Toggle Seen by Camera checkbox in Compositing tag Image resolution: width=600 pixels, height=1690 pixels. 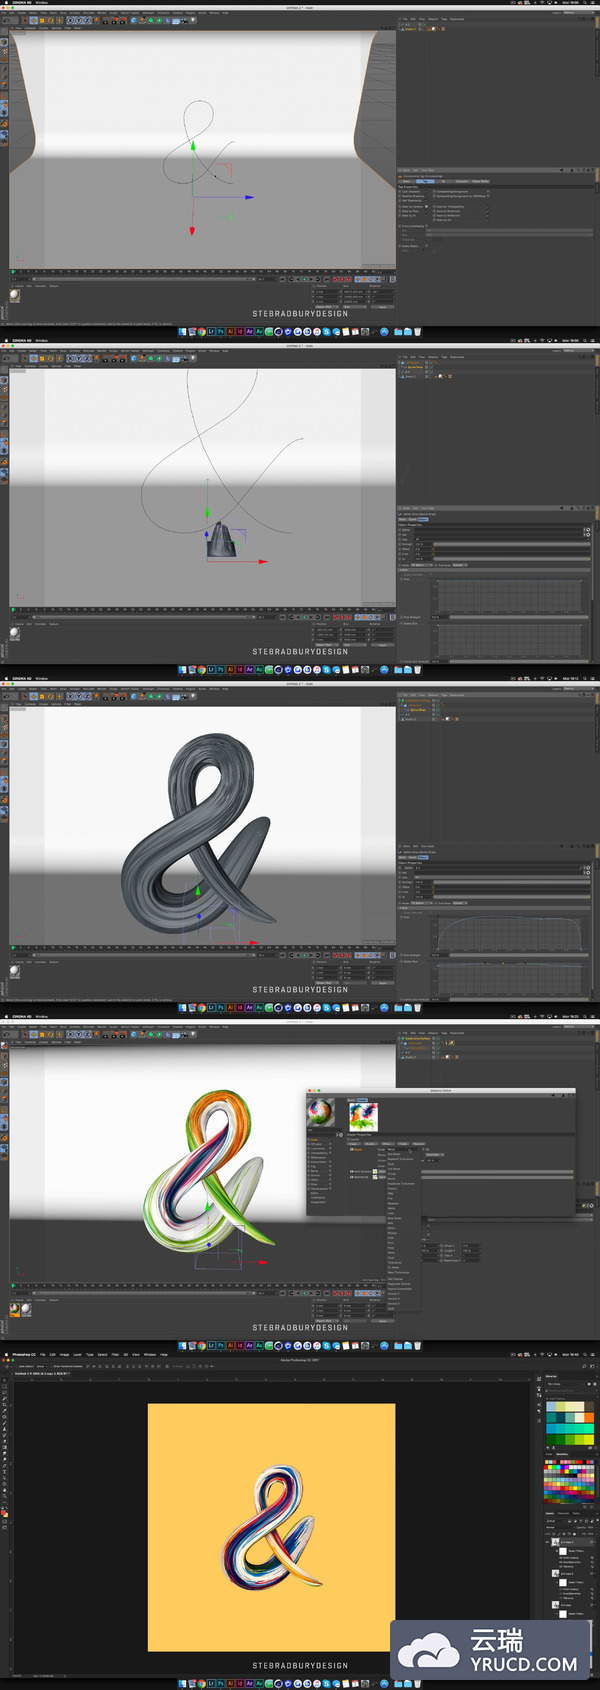(x=426, y=206)
